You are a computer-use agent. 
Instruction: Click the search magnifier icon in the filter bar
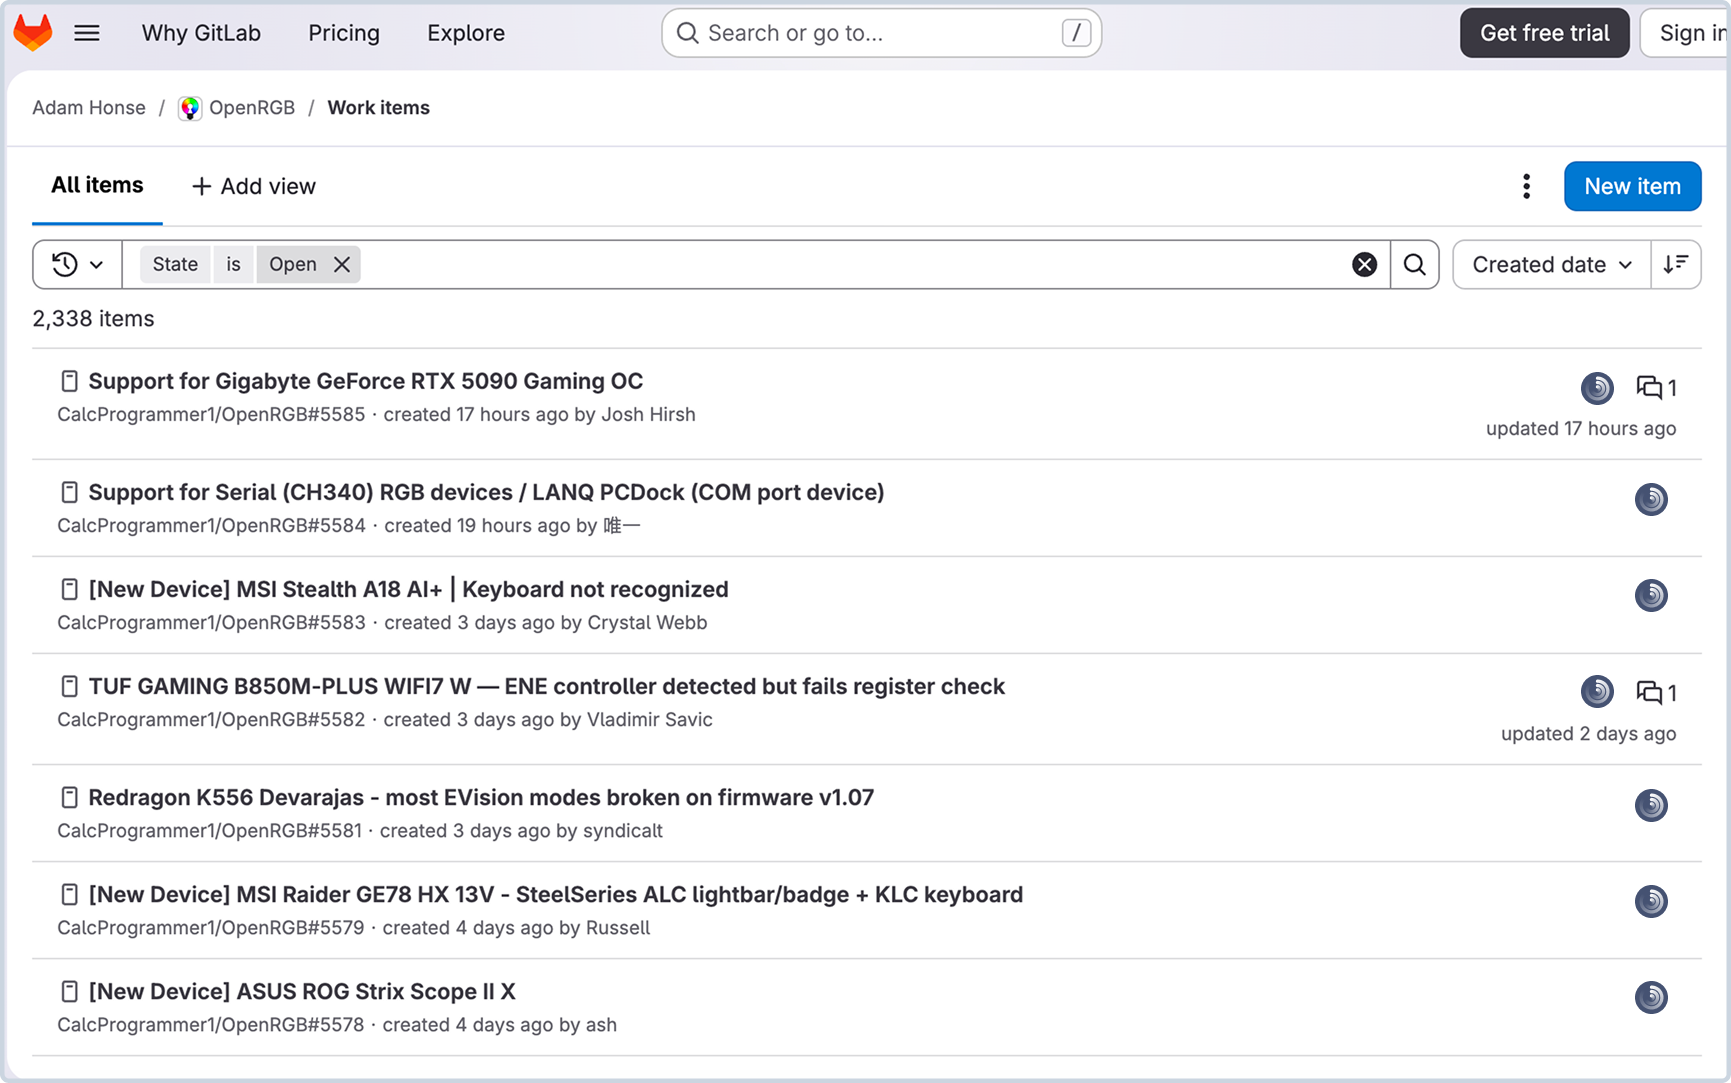coord(1414,264)
